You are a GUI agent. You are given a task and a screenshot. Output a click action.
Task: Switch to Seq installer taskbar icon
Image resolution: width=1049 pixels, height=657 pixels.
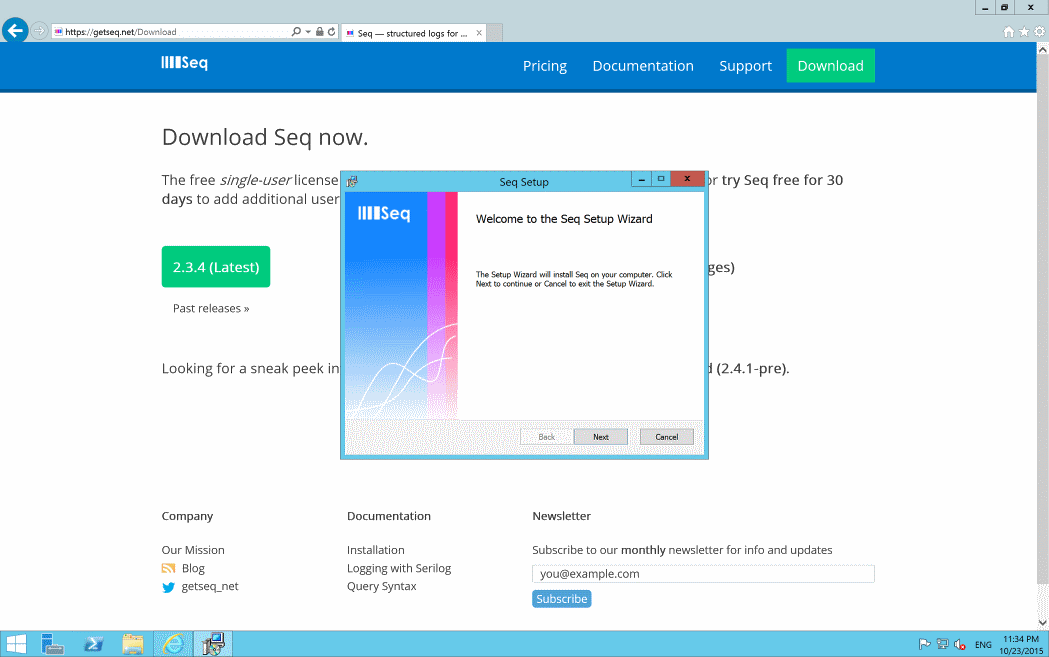coord(213,644)
